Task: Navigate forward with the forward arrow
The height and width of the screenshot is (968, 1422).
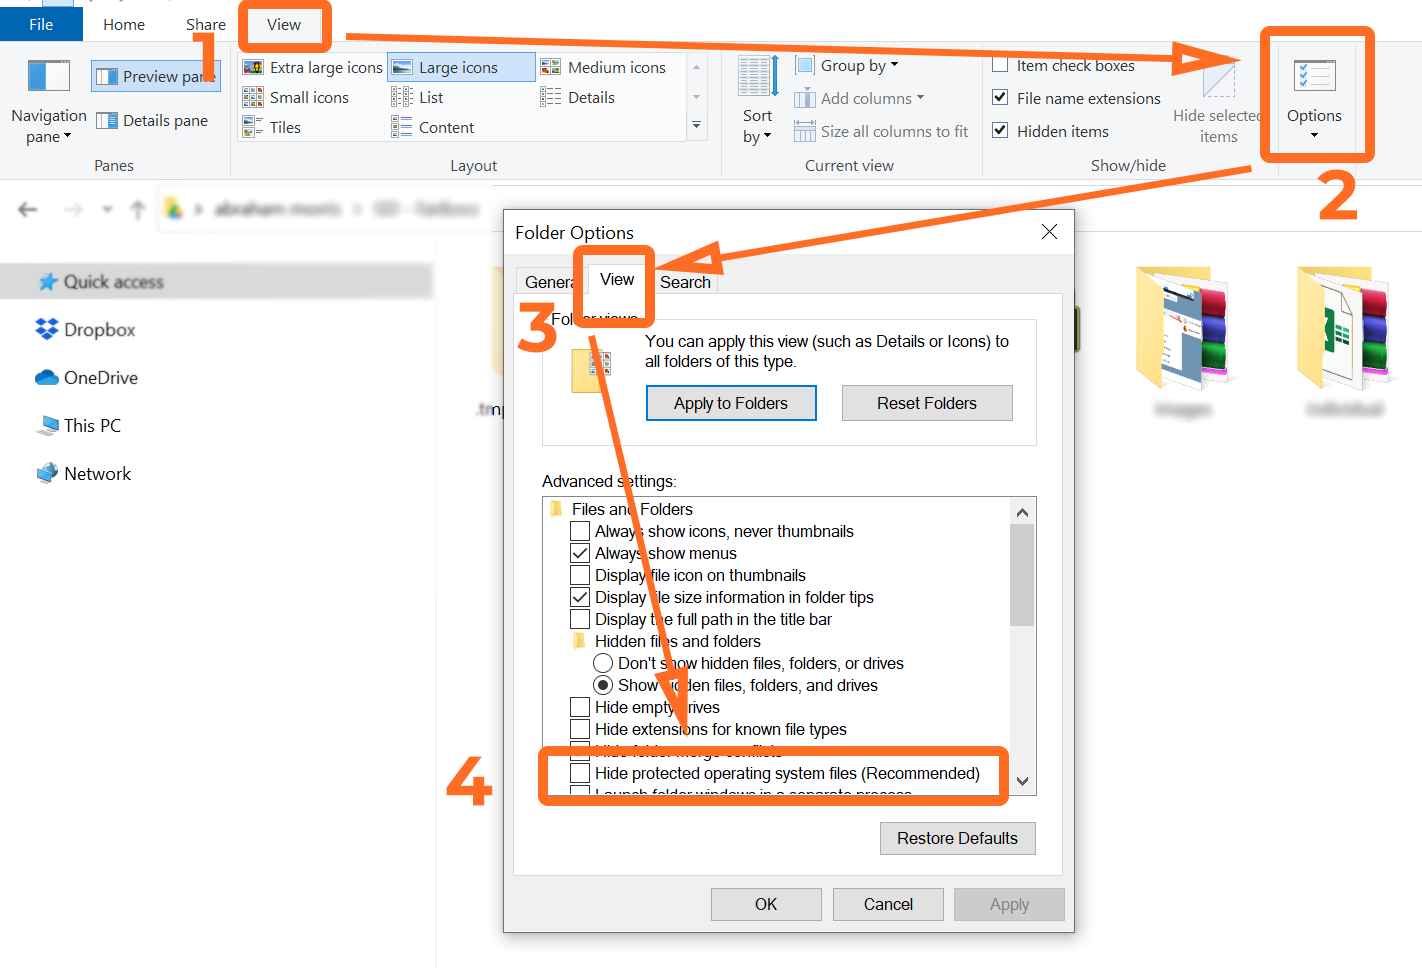Action: tap(73, 209)
